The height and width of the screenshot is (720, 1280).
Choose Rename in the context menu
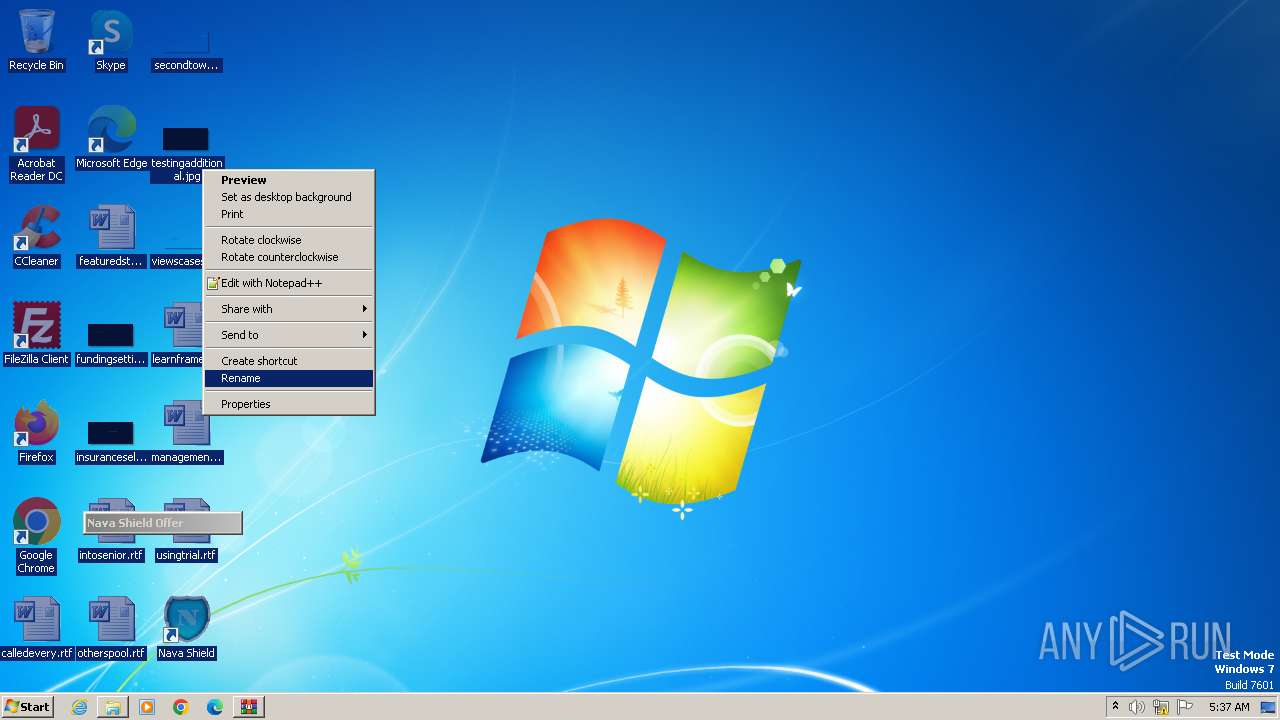[289, 378]
